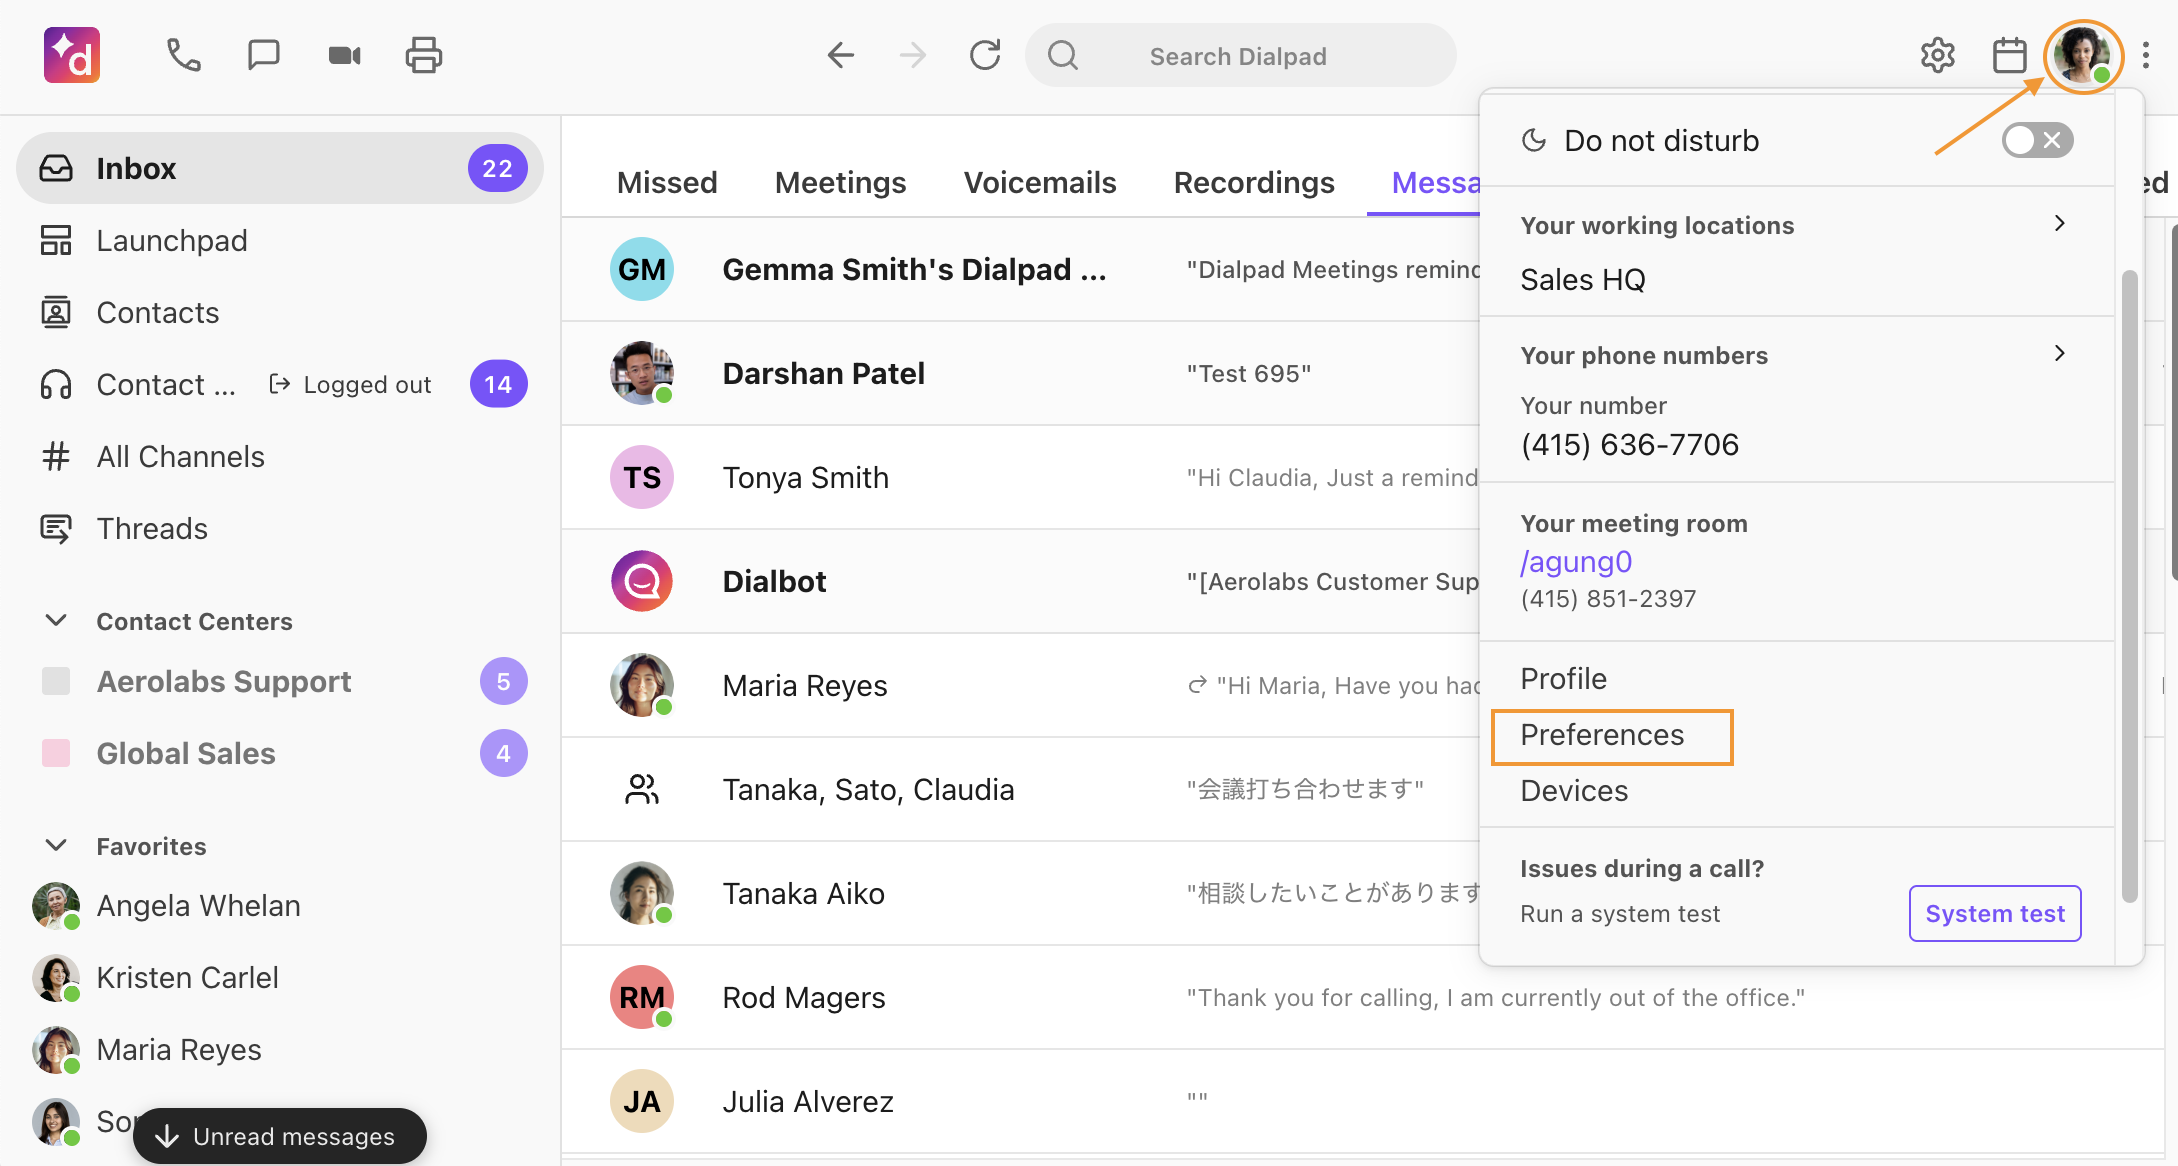Go back with the left arrow

(841, 55)
